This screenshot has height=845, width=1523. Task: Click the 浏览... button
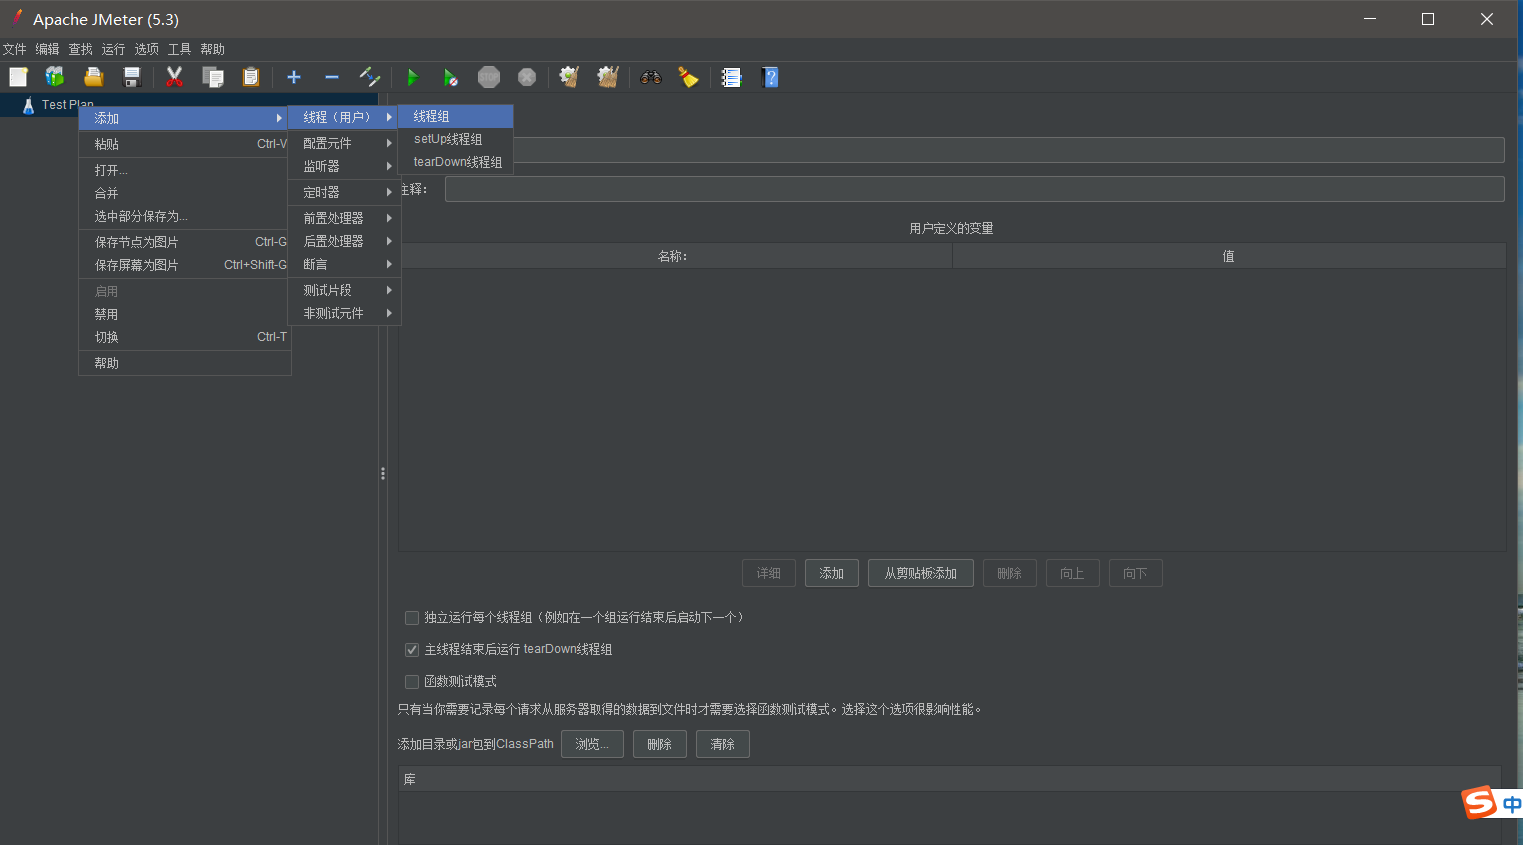coord(592,744)
